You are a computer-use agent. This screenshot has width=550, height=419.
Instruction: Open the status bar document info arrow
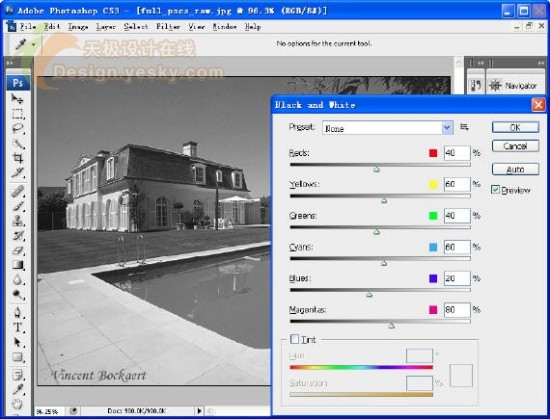coord(199,411)
